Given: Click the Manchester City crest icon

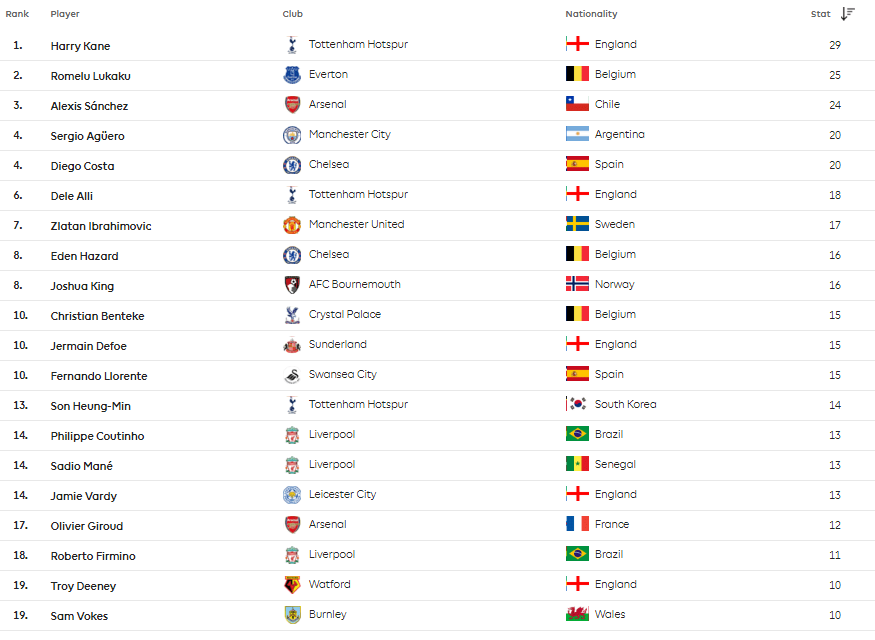Looking at the screenshot, I should (292, 135).
